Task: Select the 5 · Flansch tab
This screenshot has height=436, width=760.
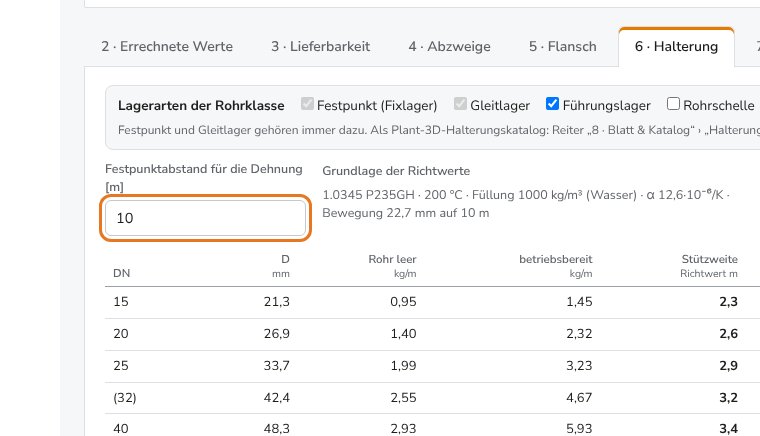Action: 563,47
